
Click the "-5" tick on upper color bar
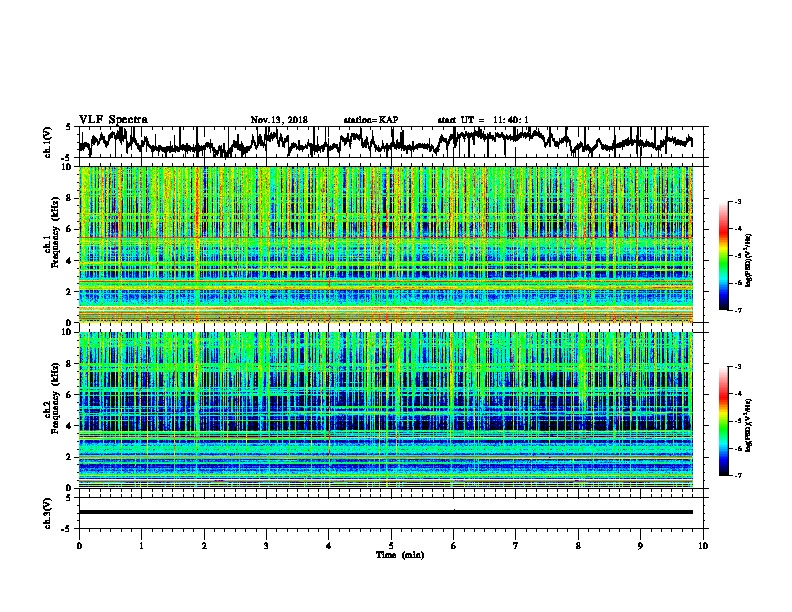coord(738,256)
